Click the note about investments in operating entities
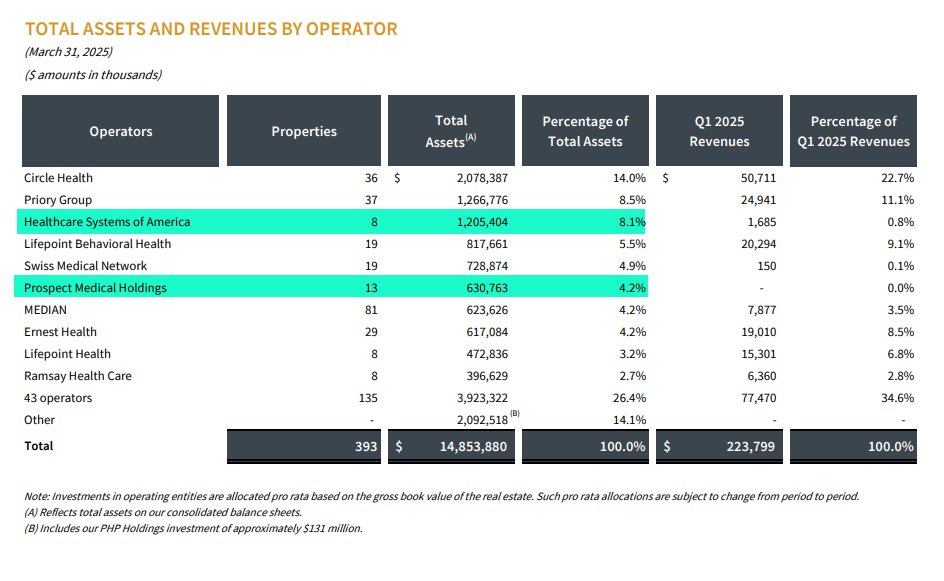The image size is (944, 581). pyautogui.click(x=441, y=496)
